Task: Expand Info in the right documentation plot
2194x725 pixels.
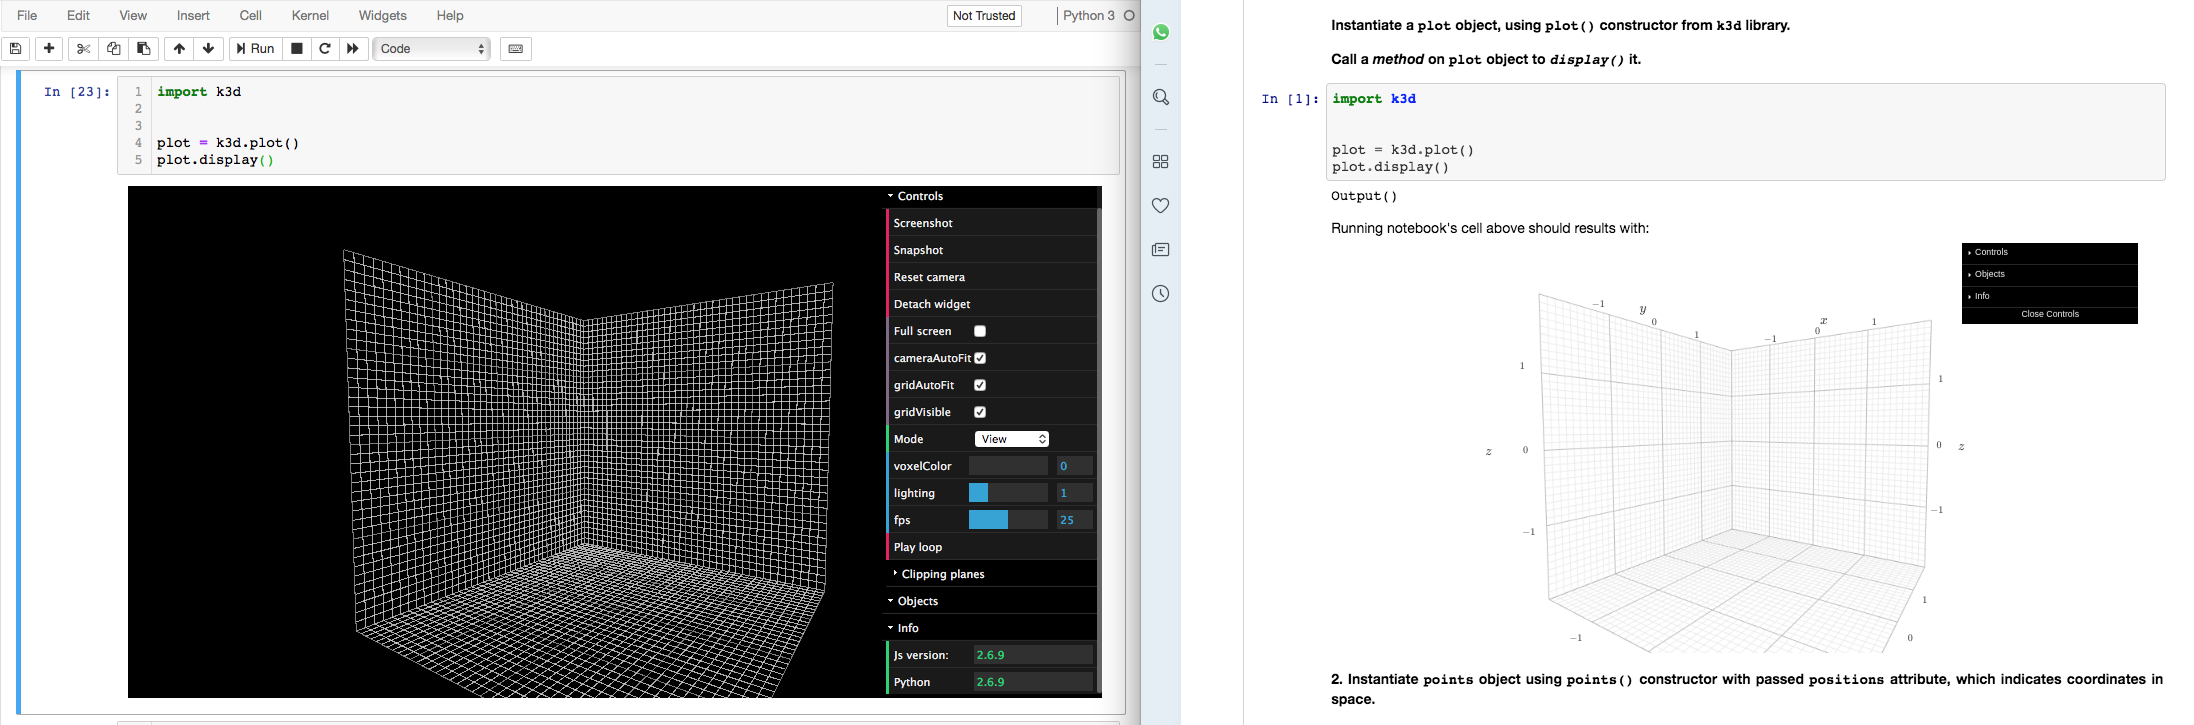Action: point(2049,296)
